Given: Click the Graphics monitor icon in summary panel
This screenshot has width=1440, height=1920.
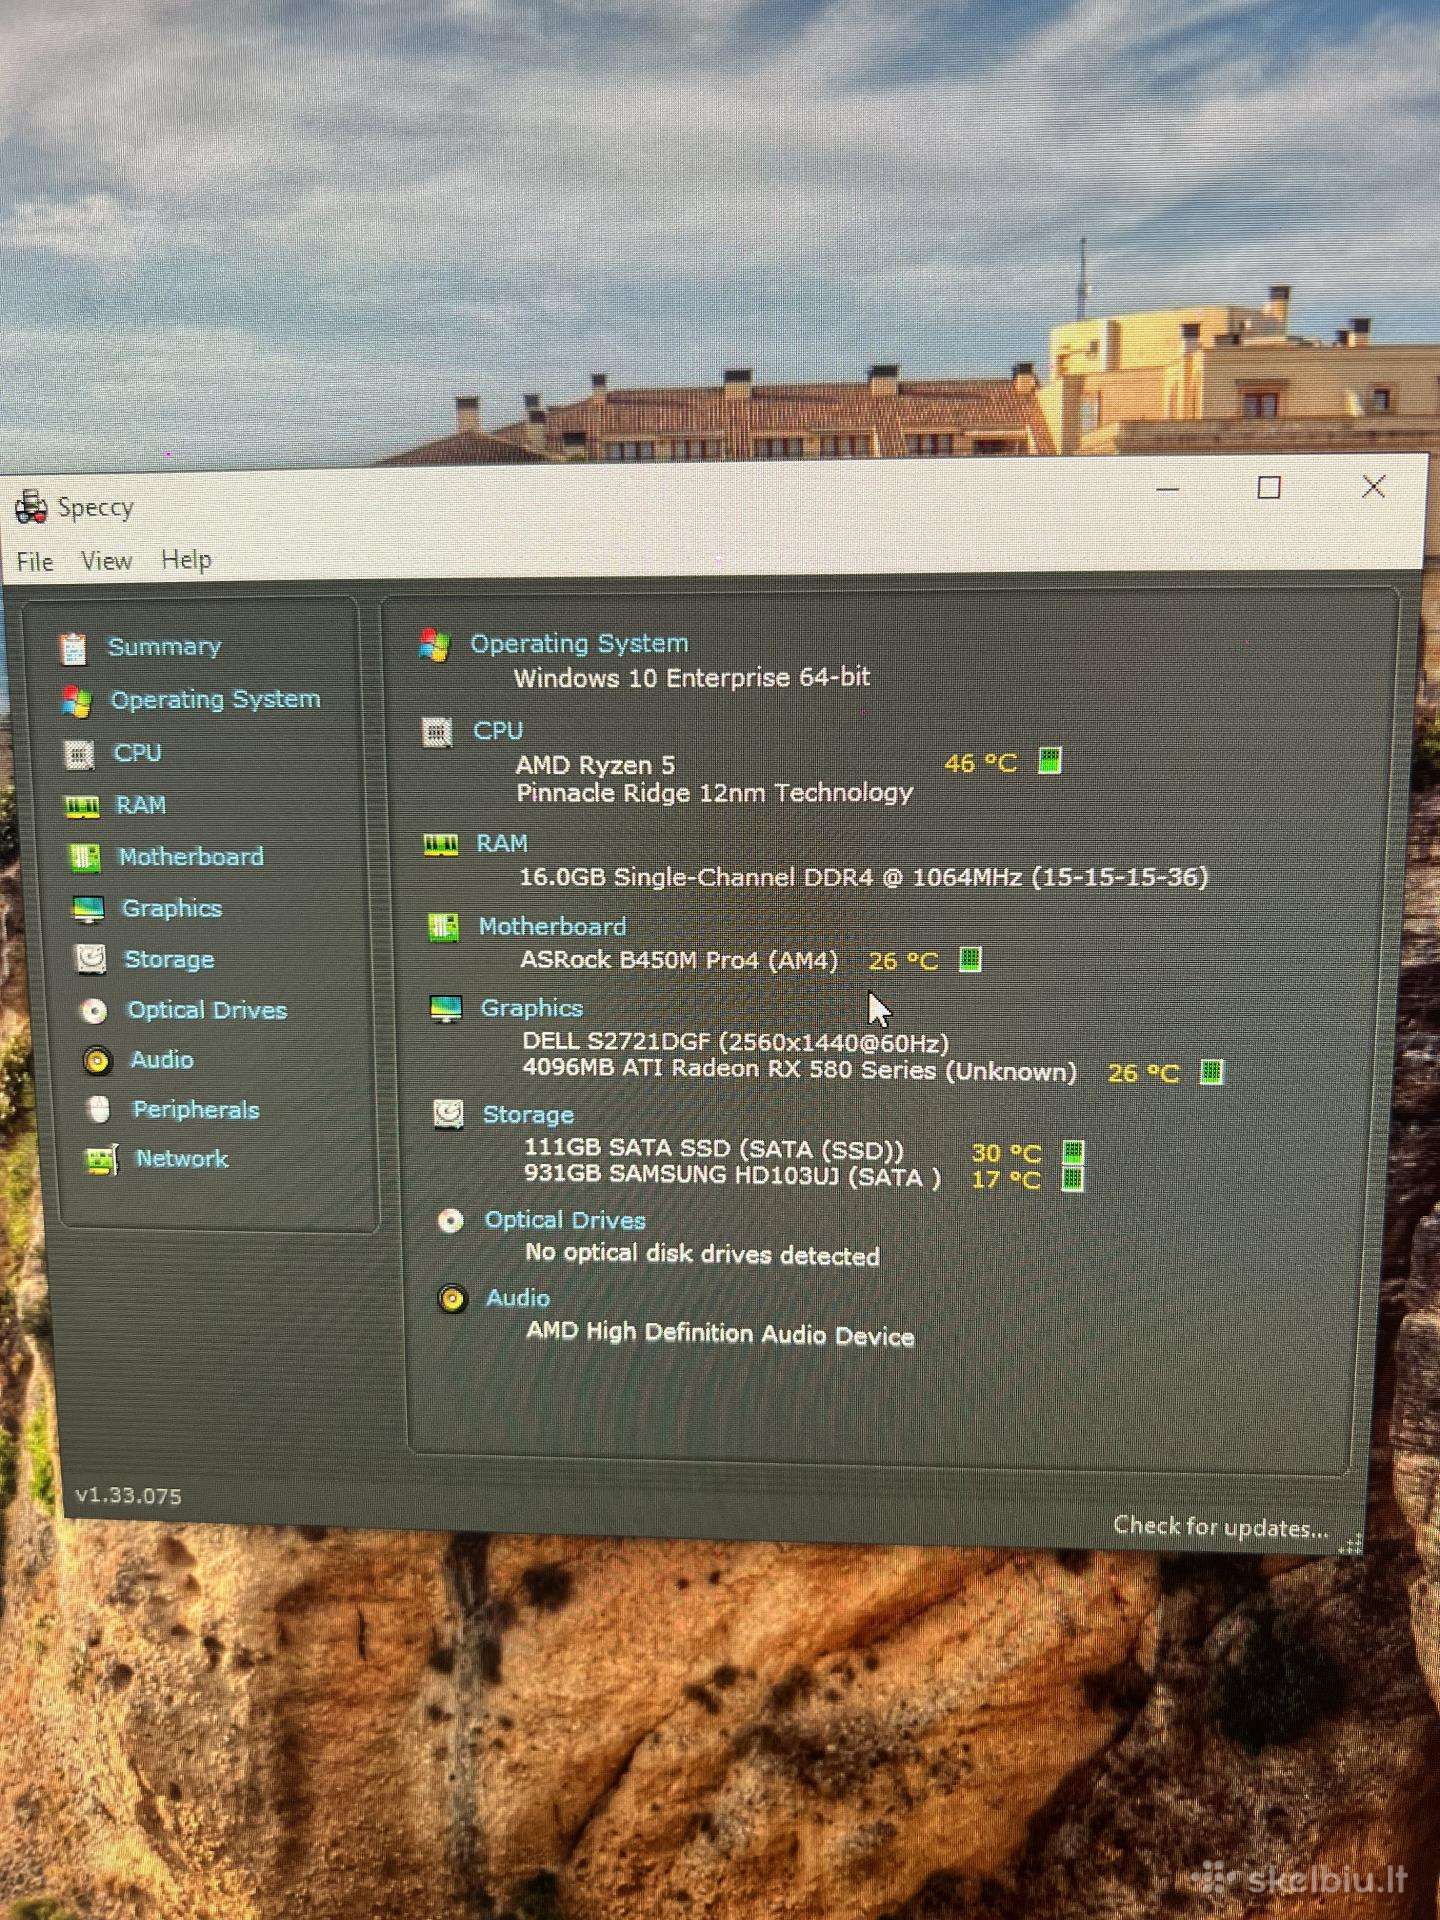Looking at the screenshot, I should (x=446, y=1009).
